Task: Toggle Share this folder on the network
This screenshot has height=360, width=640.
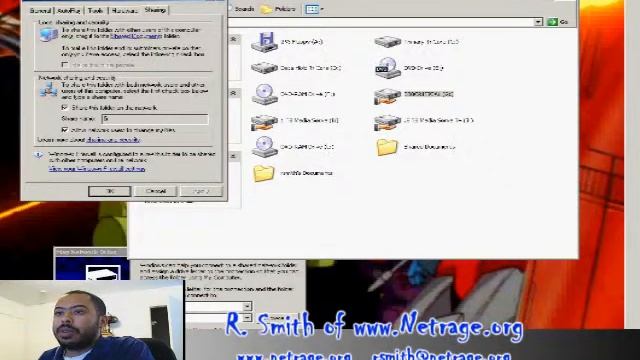Action: click(x=64, y=107)
